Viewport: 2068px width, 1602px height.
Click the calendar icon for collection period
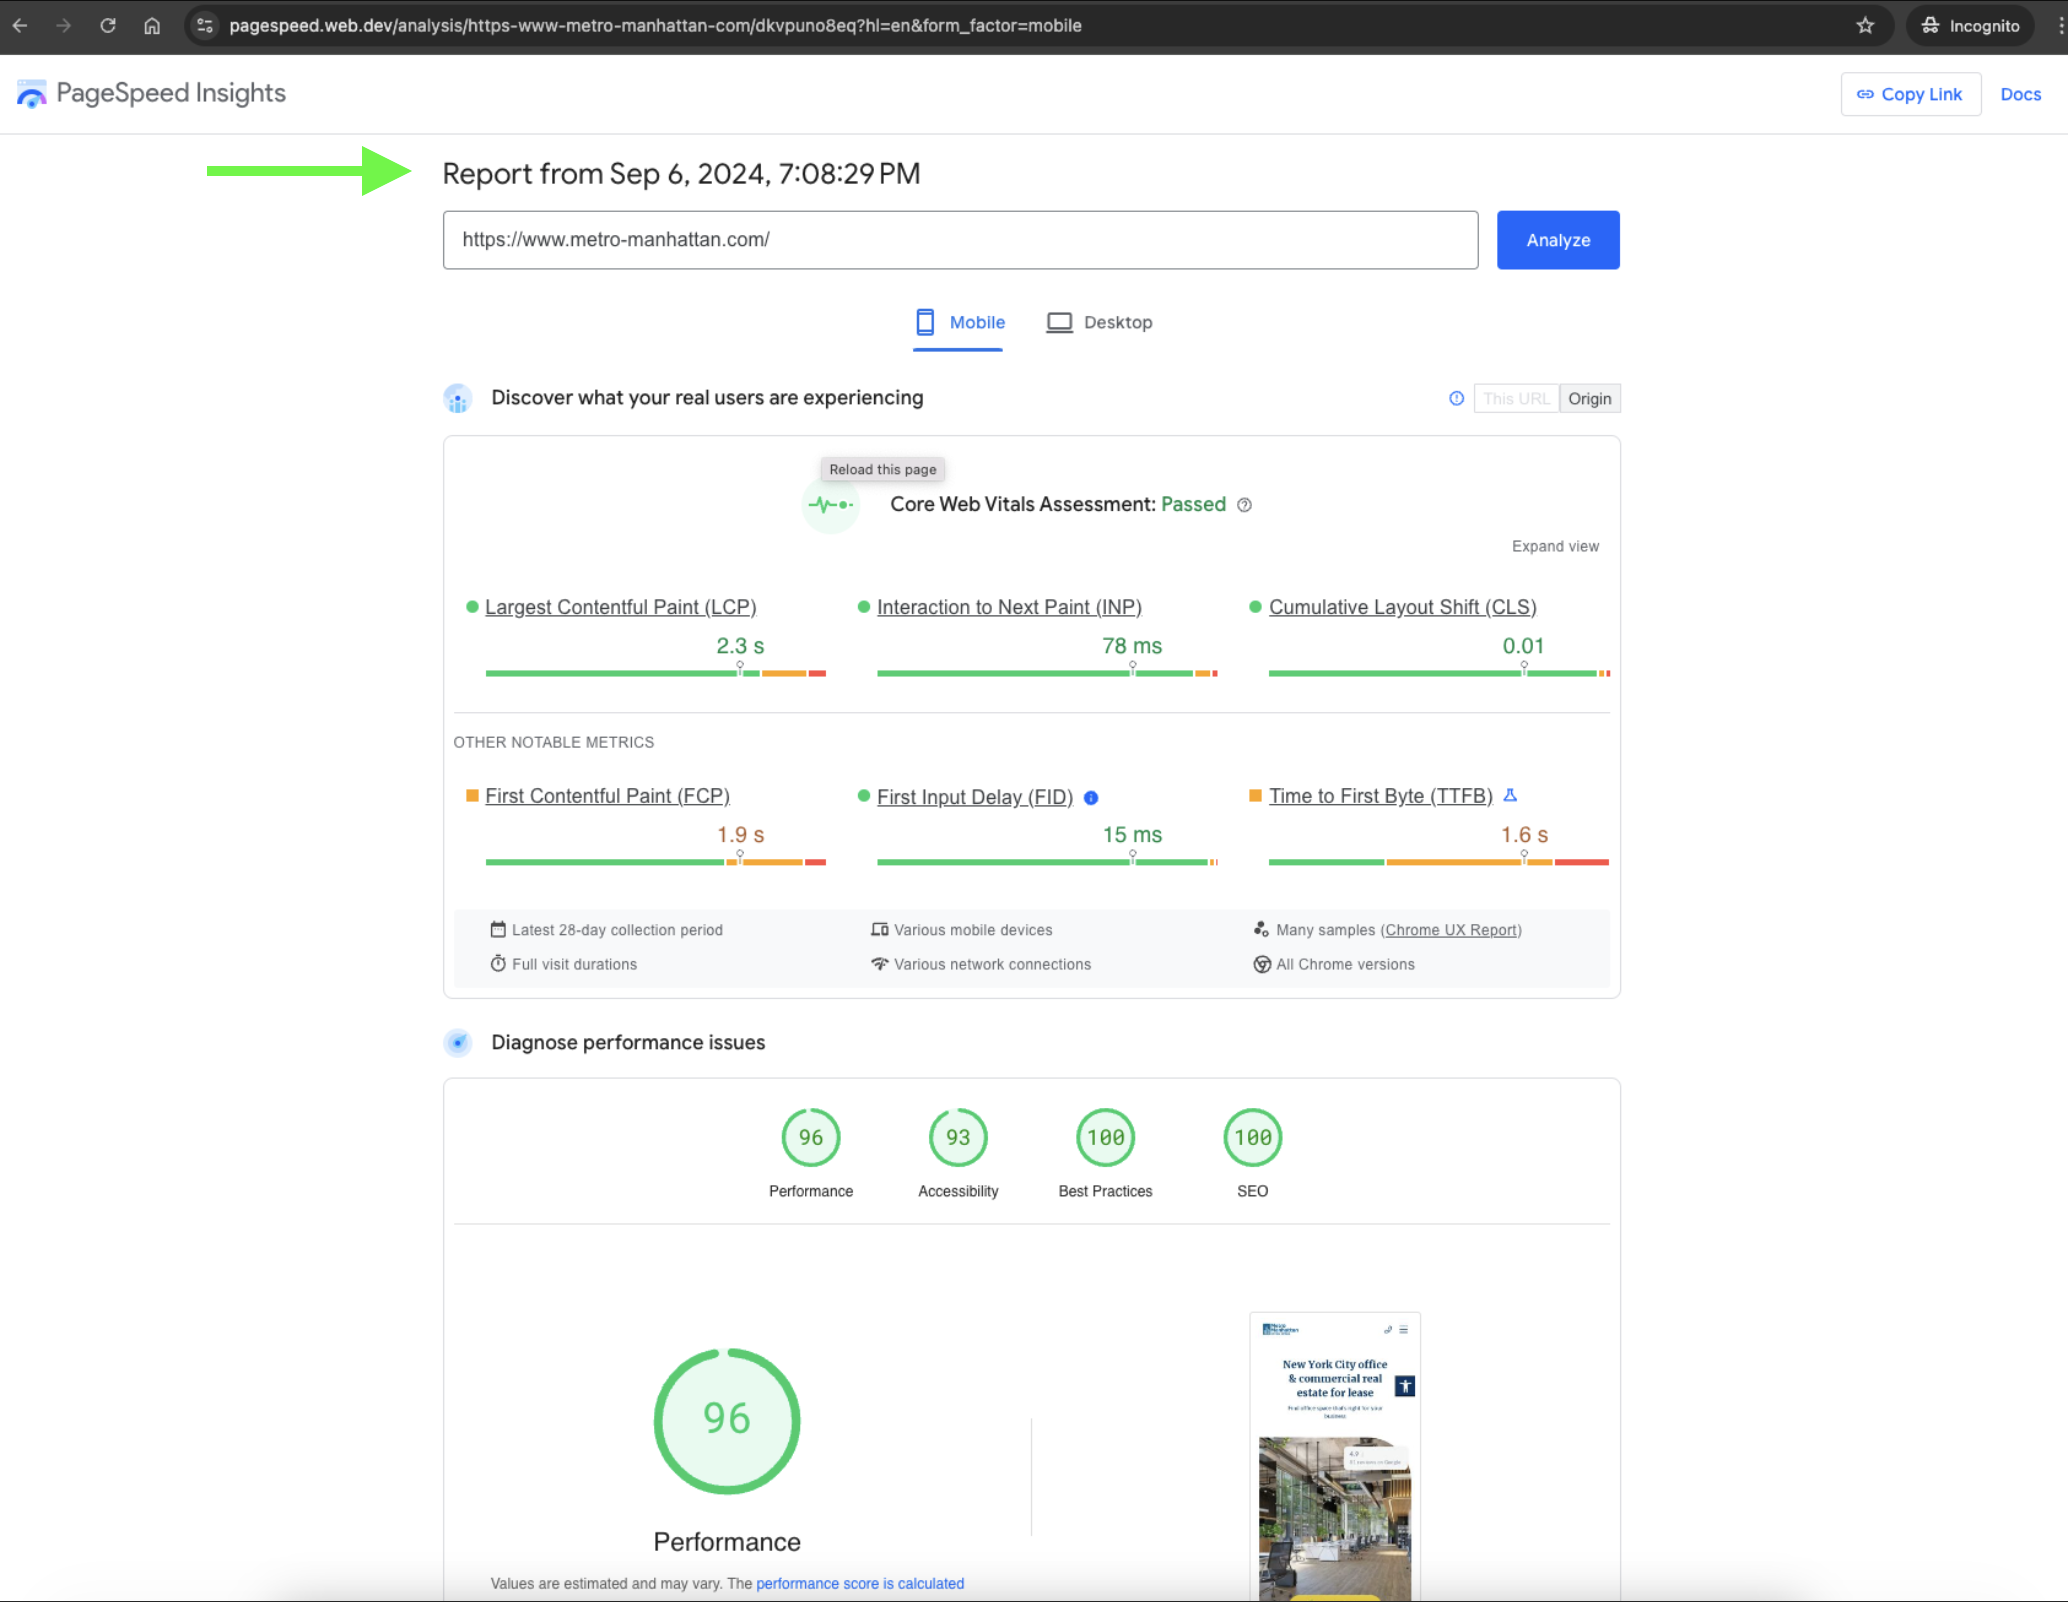tap(498, 929)
